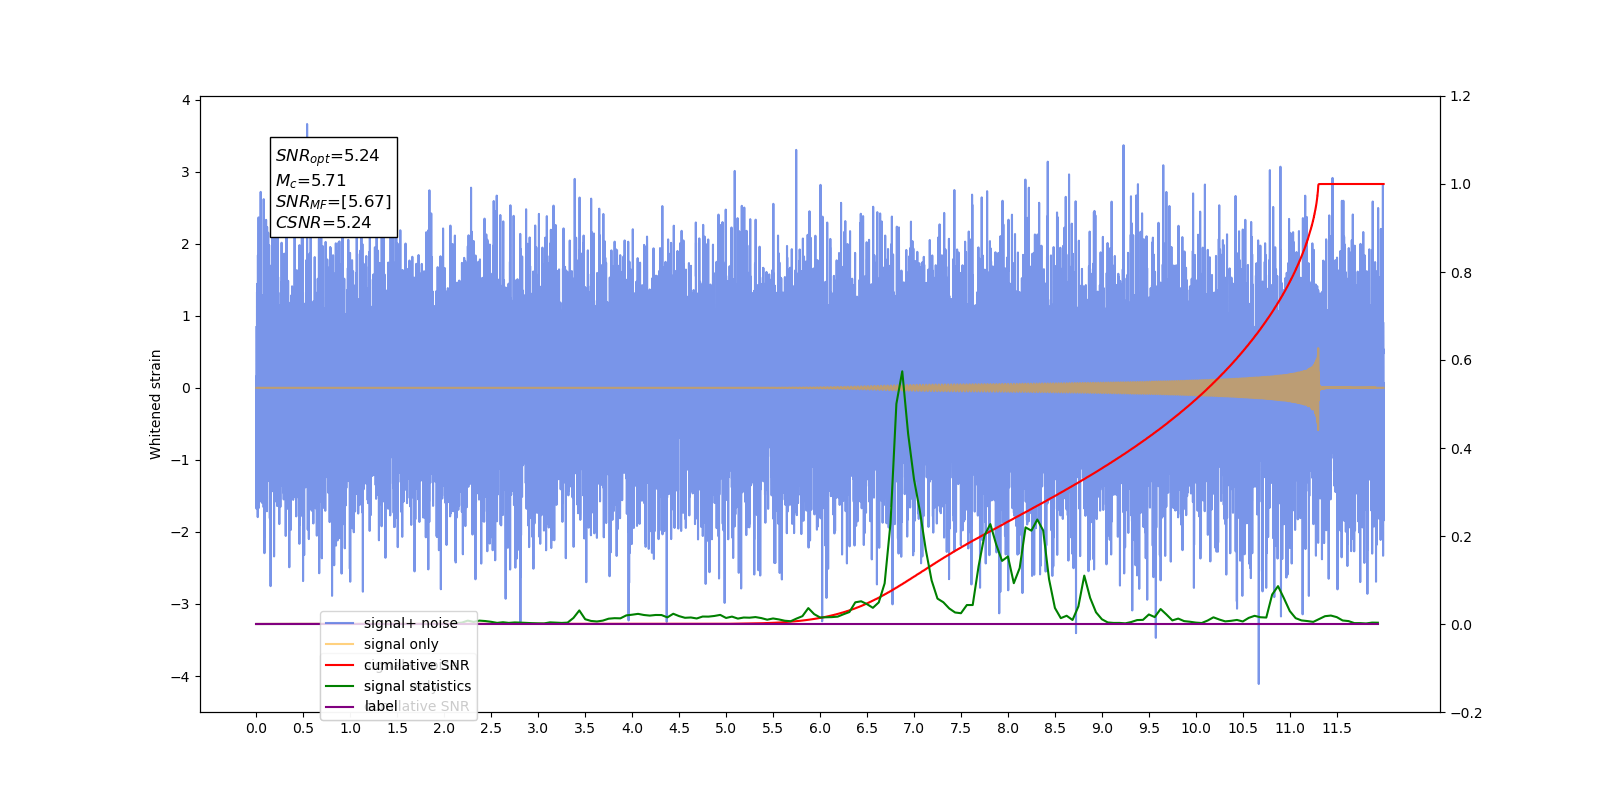1600x800 pixels.
Task: Select the Mc=5.71 annotation line
Action: tap(311, 180)
